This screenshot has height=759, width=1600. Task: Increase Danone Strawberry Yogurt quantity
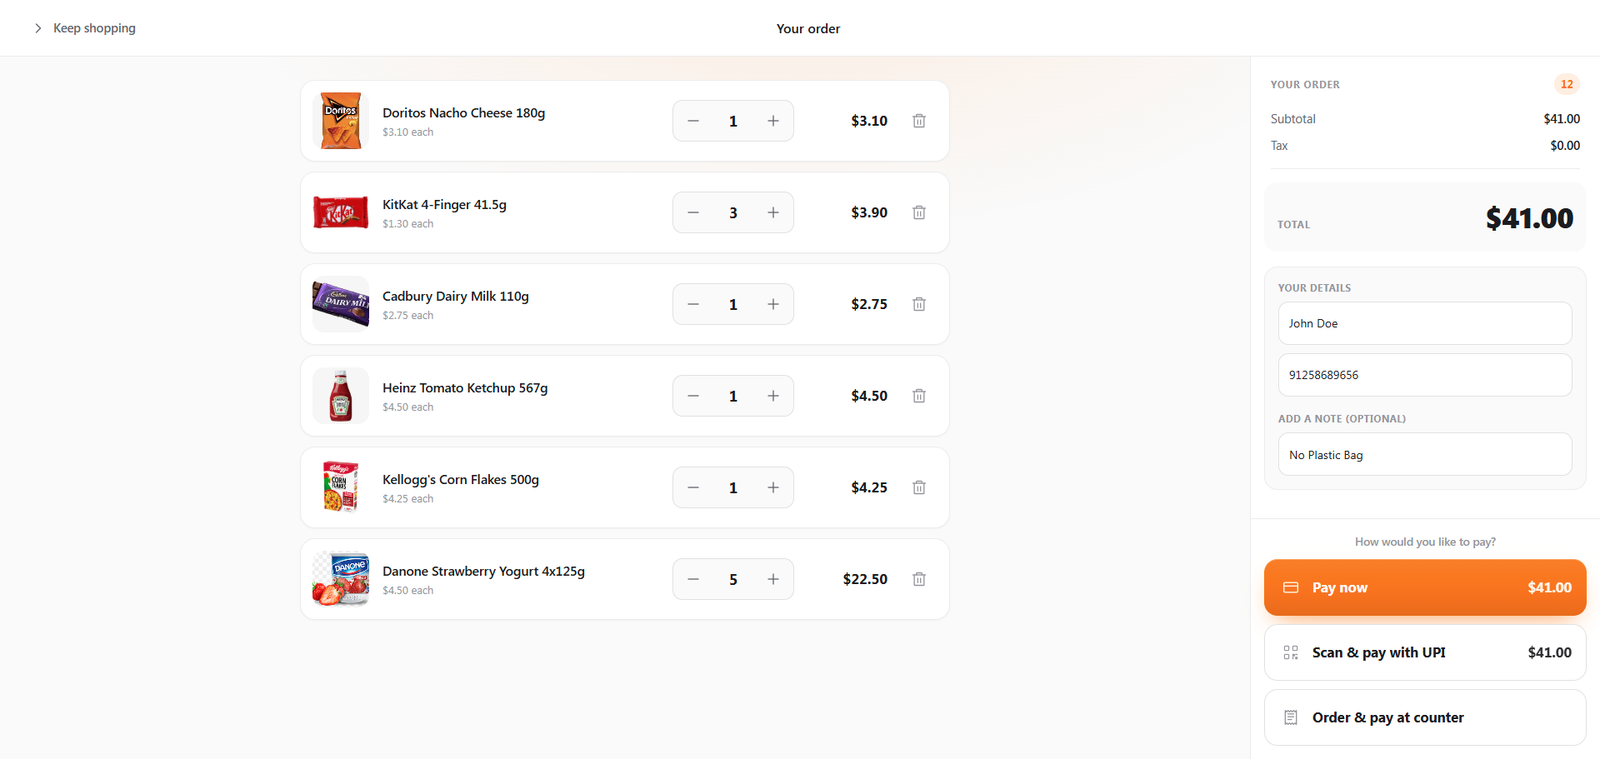(x=773, y=579)
